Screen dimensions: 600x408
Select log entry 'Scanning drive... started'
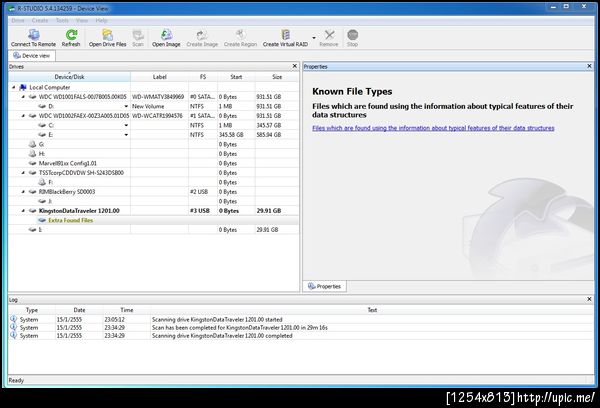coord(301,320)
